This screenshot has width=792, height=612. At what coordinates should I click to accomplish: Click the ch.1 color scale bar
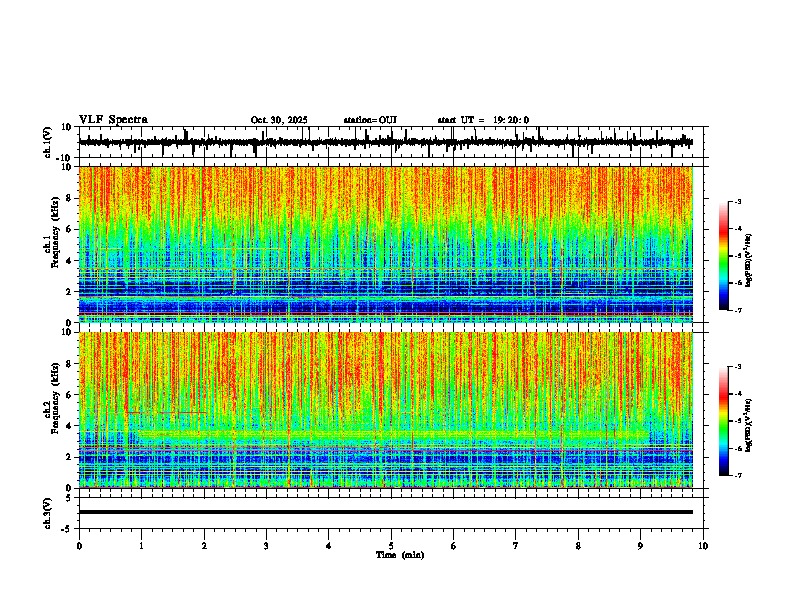(x=724, y=256)
